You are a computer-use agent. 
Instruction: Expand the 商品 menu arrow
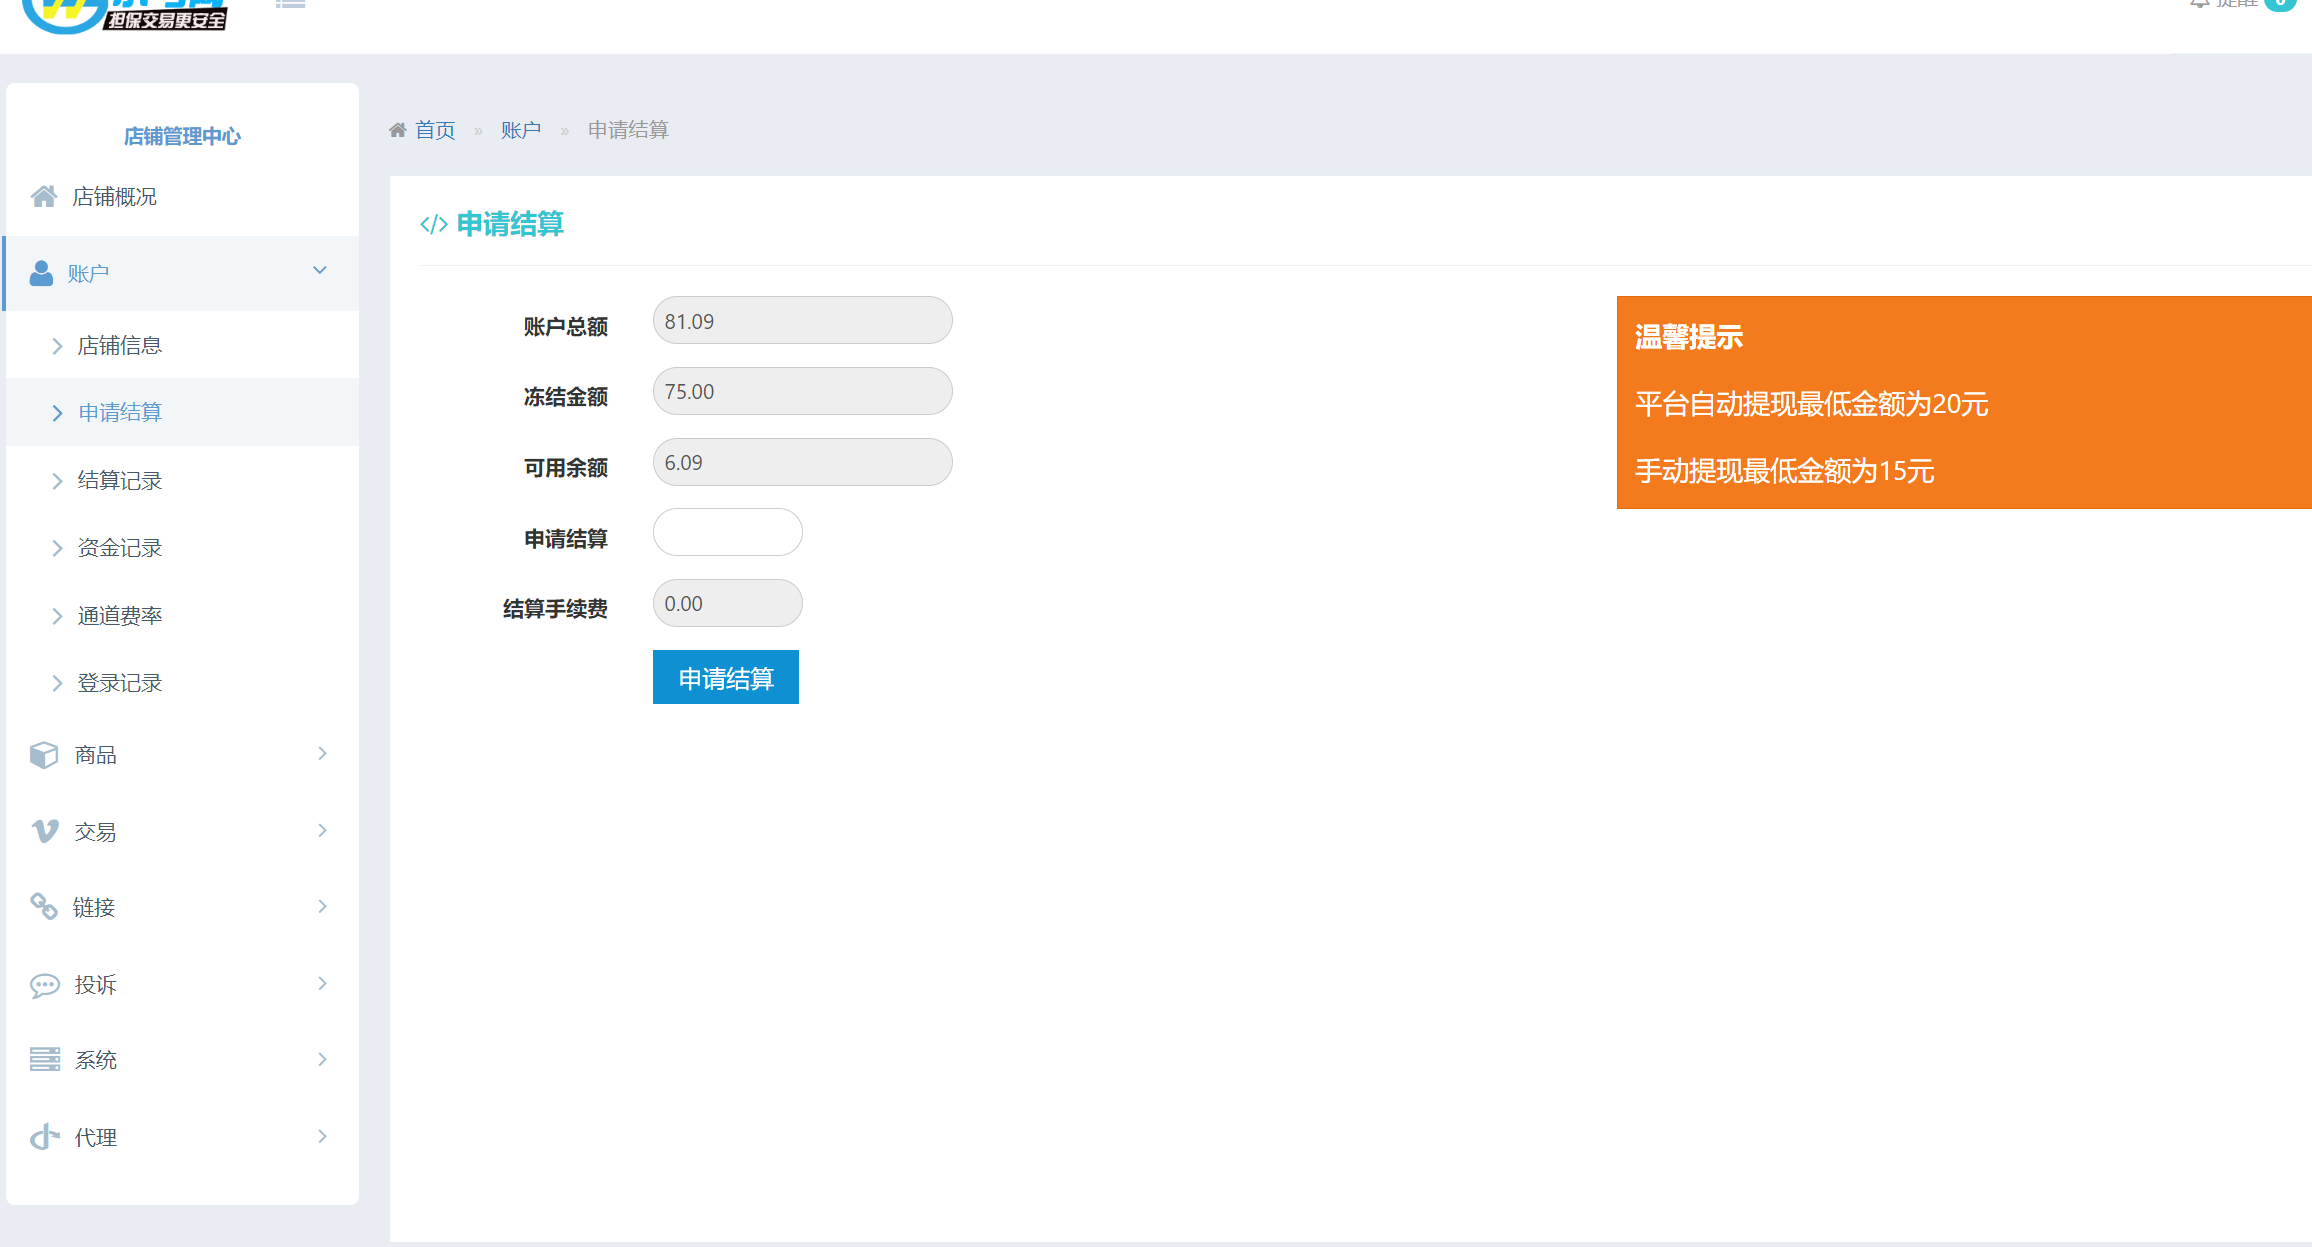[x=322, y=754]
